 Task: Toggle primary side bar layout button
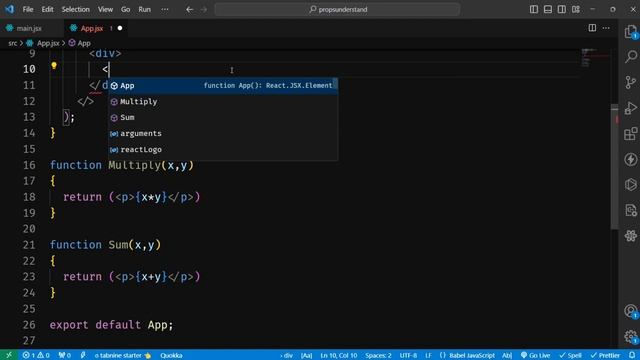click(x=534, y=9)
